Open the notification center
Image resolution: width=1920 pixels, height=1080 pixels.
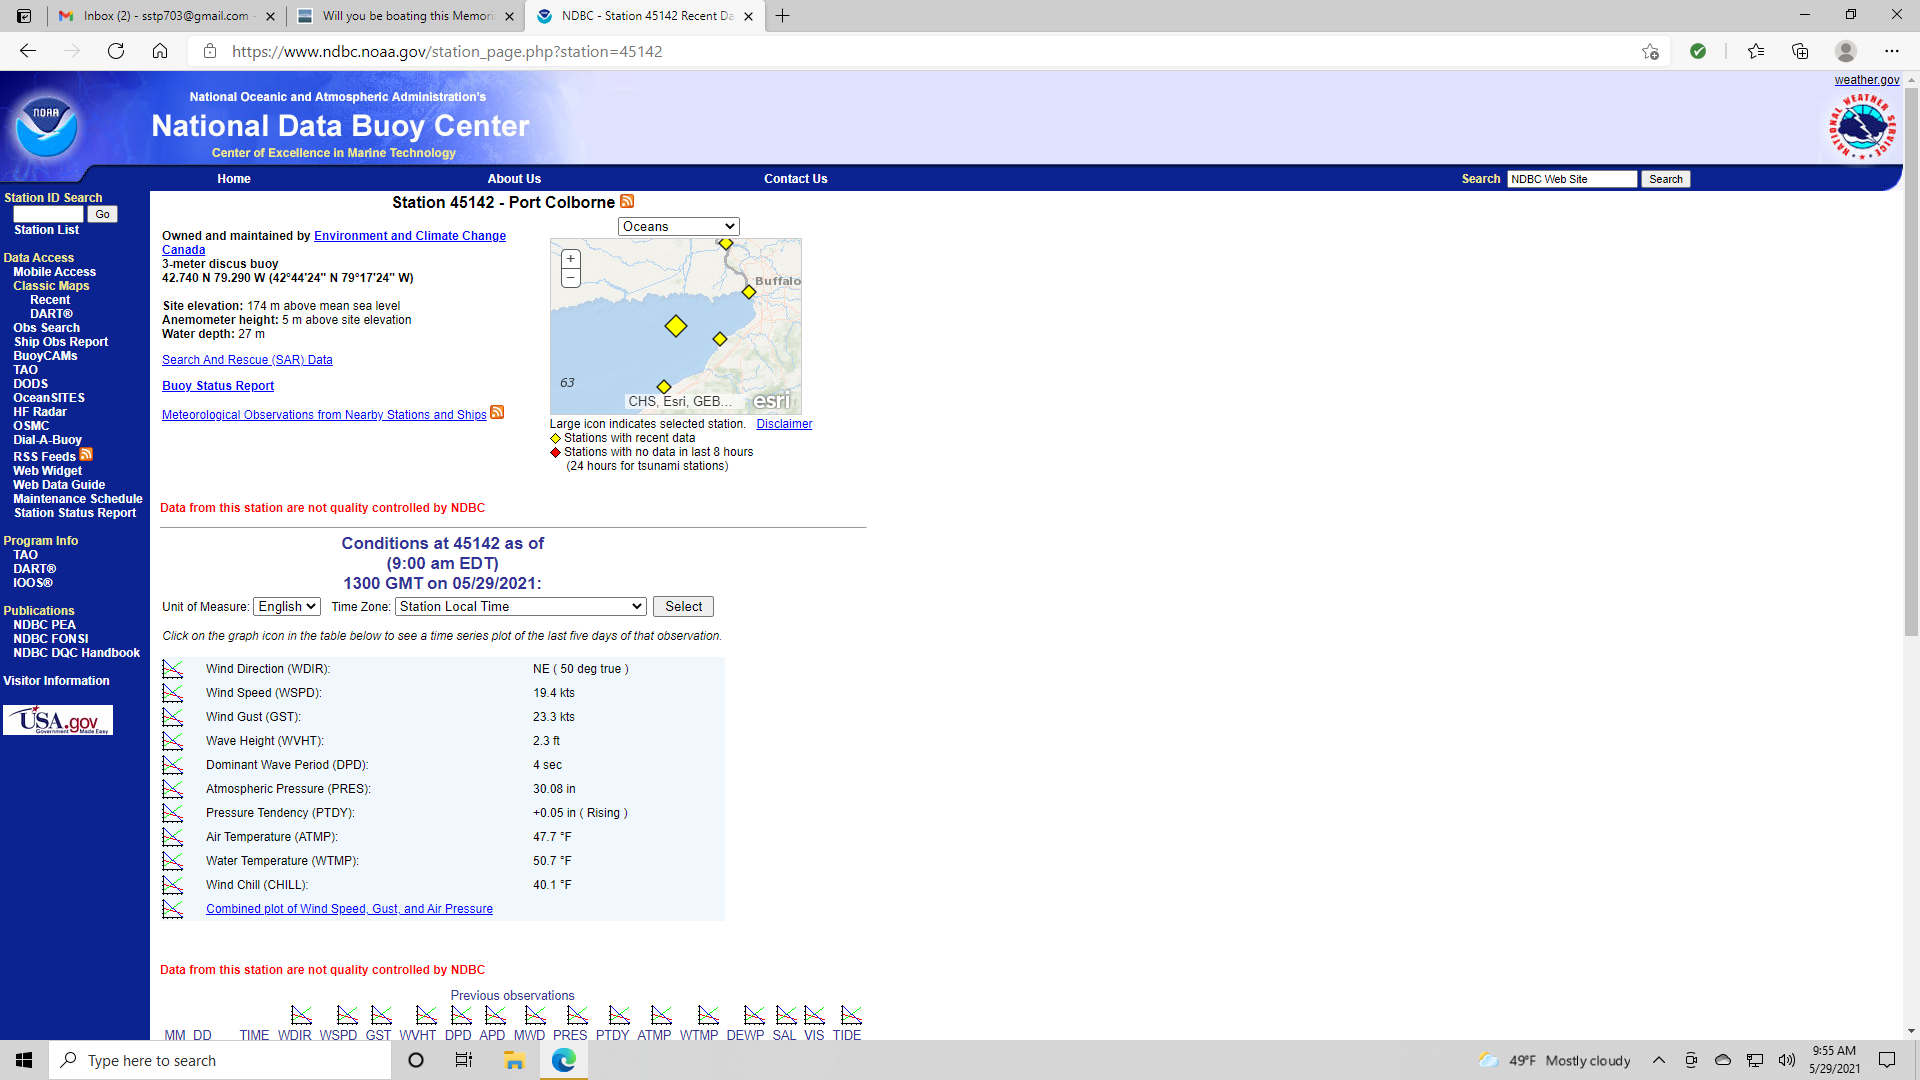click(1887, 1060)
